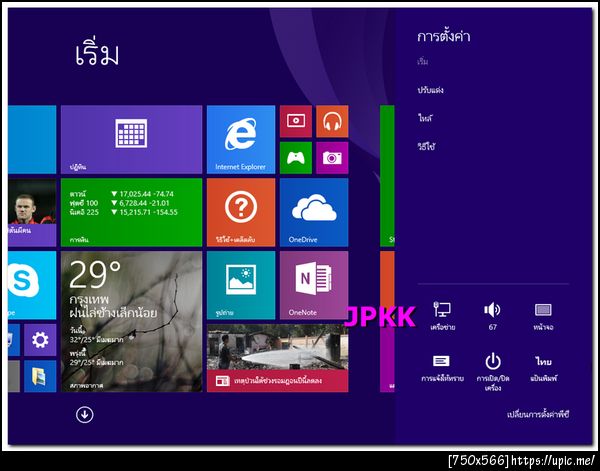The image size is (600, 471).
Task: Open the Calendar tile
Action: pos(131,139)
